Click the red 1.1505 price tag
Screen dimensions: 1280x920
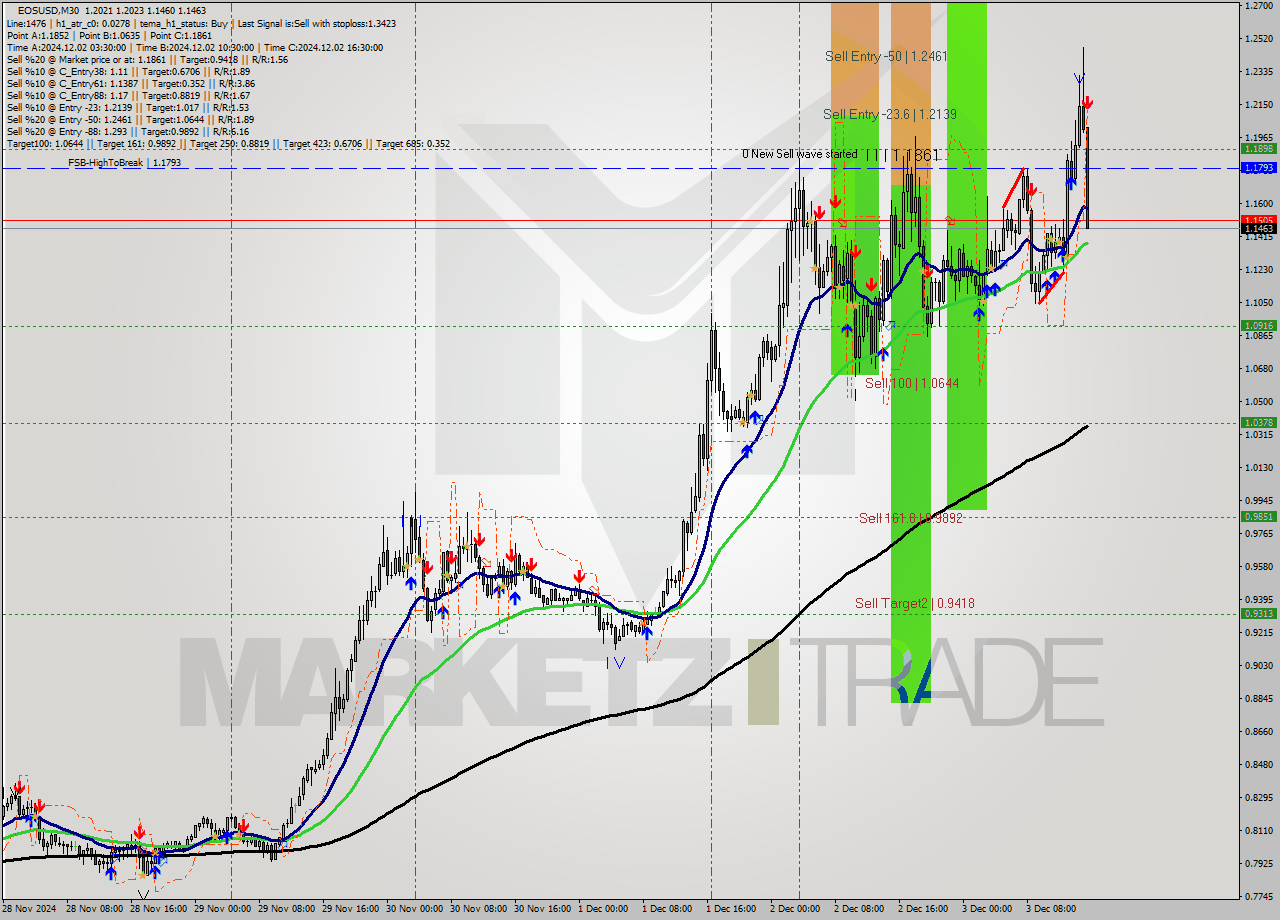click(1257, 220)
